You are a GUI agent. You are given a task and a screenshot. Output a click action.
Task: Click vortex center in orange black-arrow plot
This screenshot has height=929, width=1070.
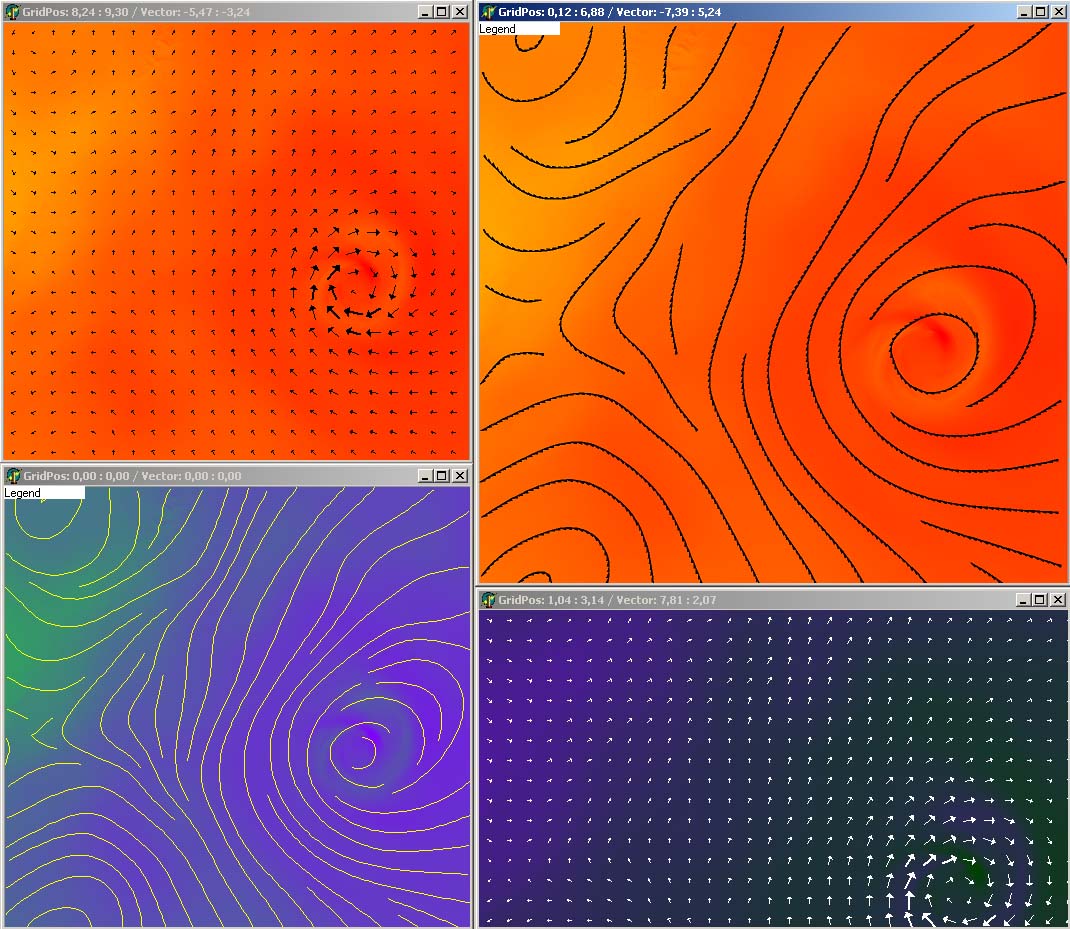364,272
